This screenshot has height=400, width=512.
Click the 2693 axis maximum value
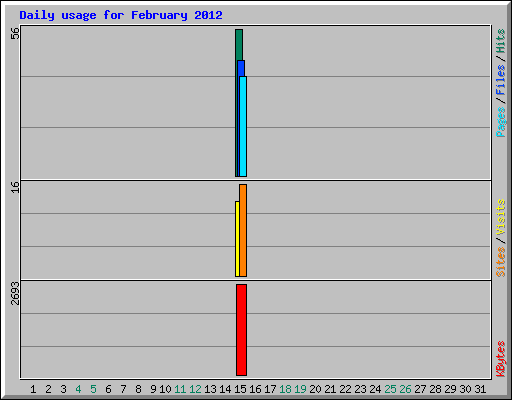[15, 293]
